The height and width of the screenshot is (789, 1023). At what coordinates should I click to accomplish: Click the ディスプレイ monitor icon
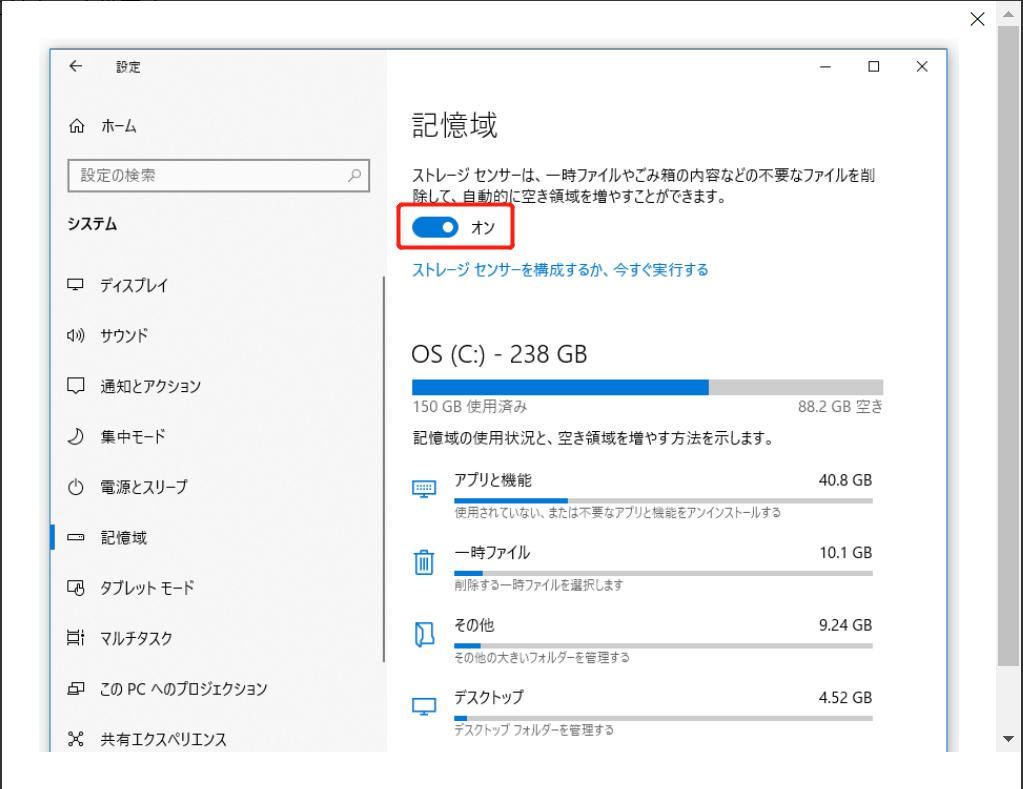tap(76, 285)
